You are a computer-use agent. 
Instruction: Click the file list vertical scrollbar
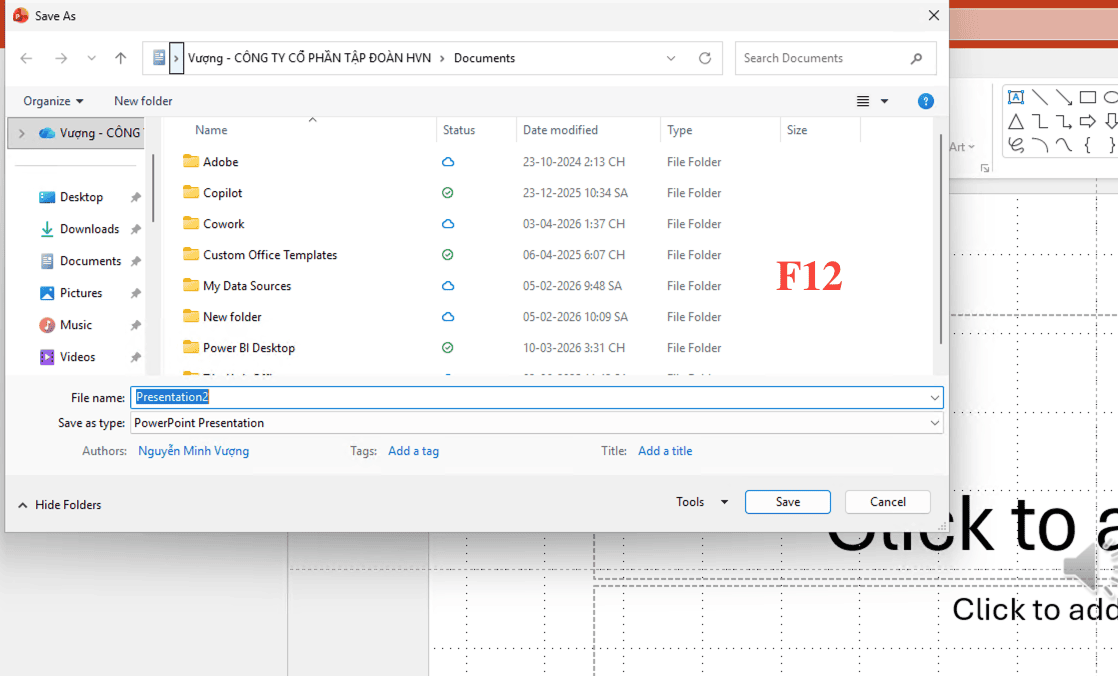point(940,239)
